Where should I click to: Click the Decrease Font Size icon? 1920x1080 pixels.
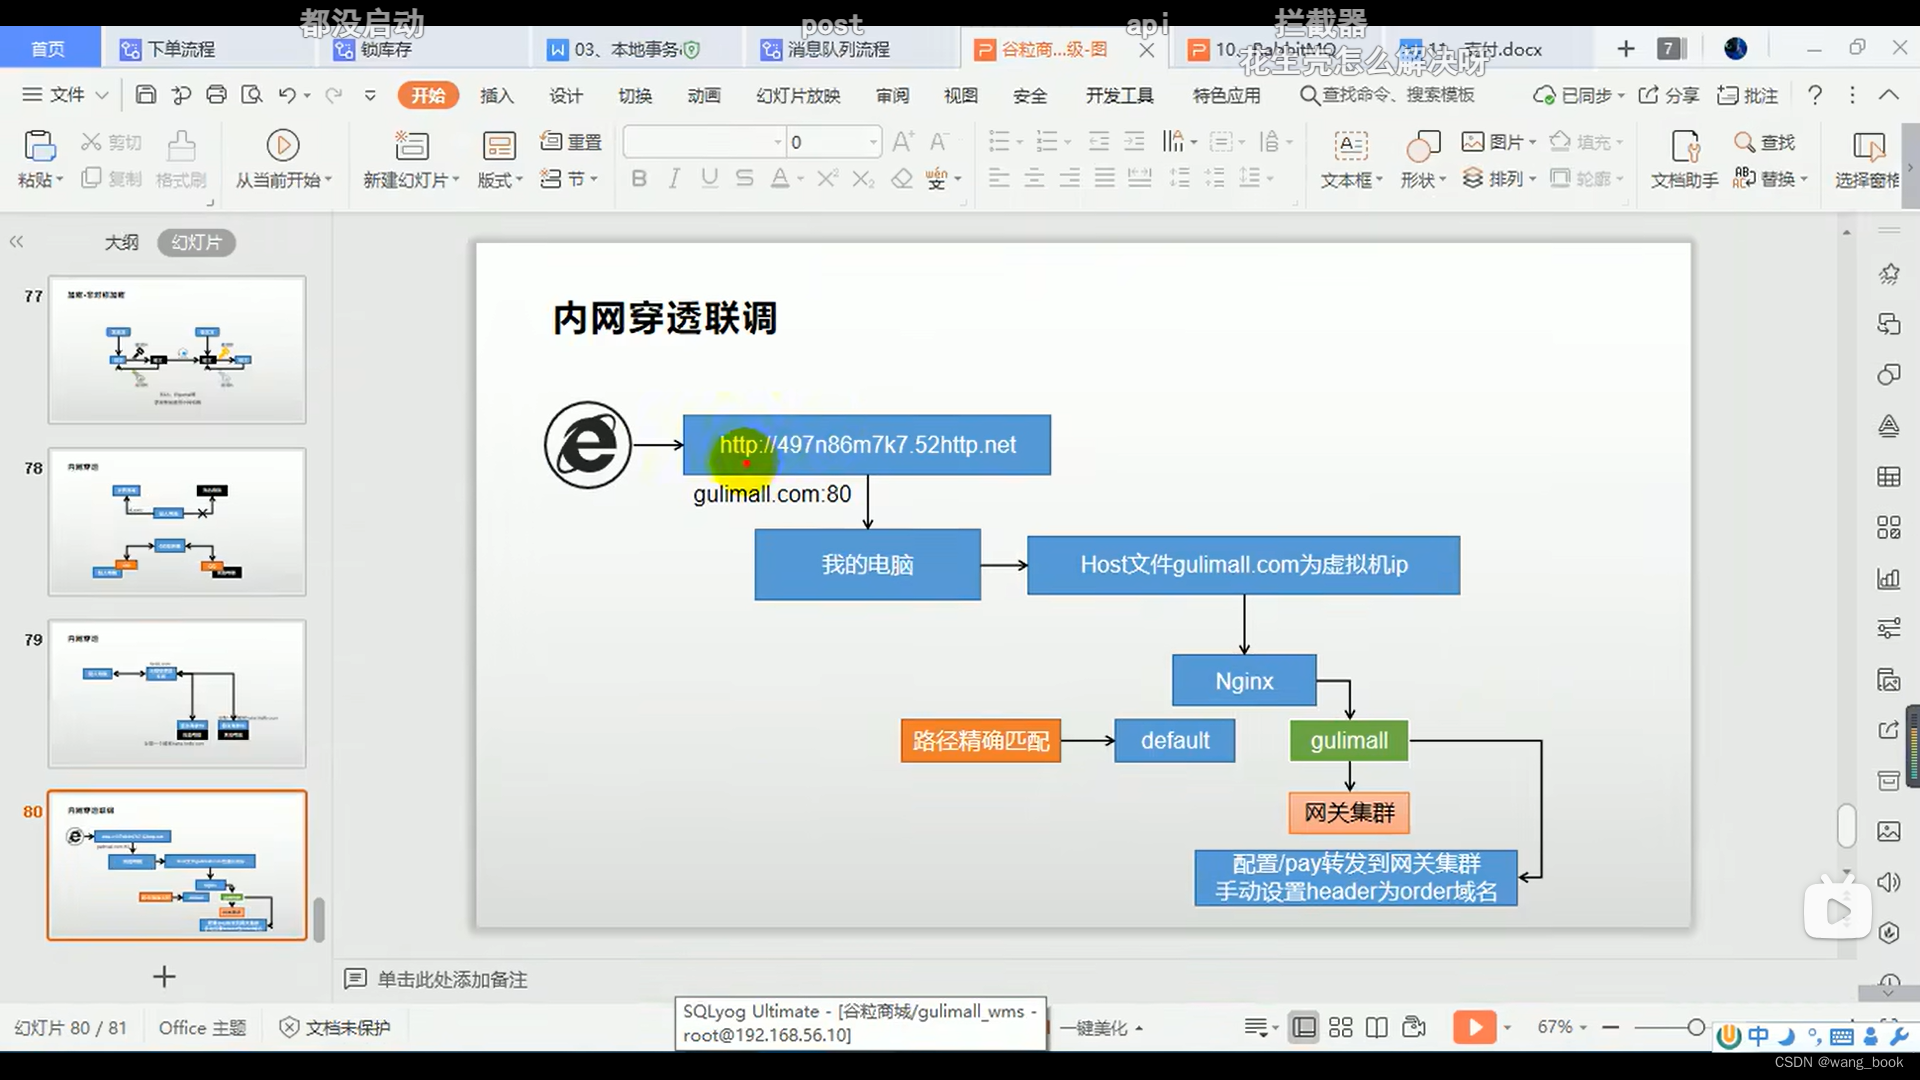(939, 142)
